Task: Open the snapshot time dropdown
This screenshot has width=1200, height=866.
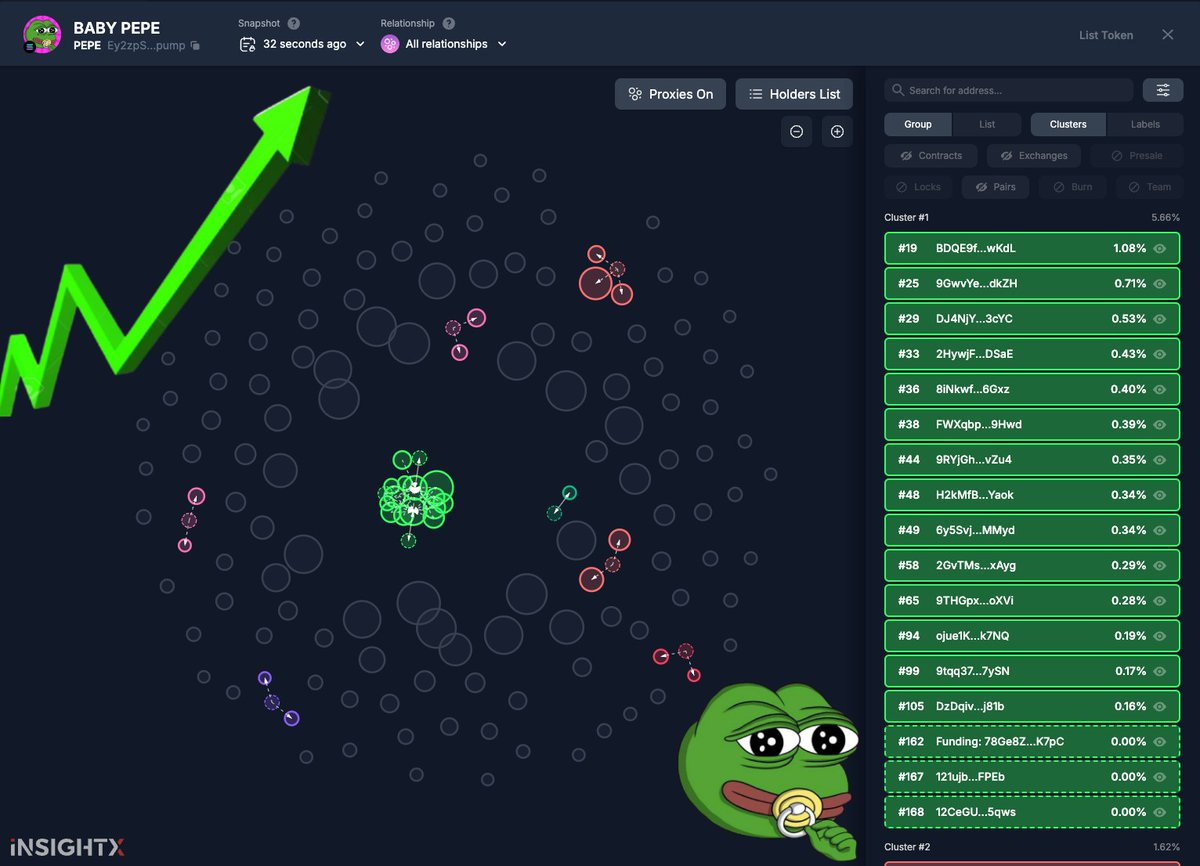Action: pyautogui.click(x=304, y=44)
